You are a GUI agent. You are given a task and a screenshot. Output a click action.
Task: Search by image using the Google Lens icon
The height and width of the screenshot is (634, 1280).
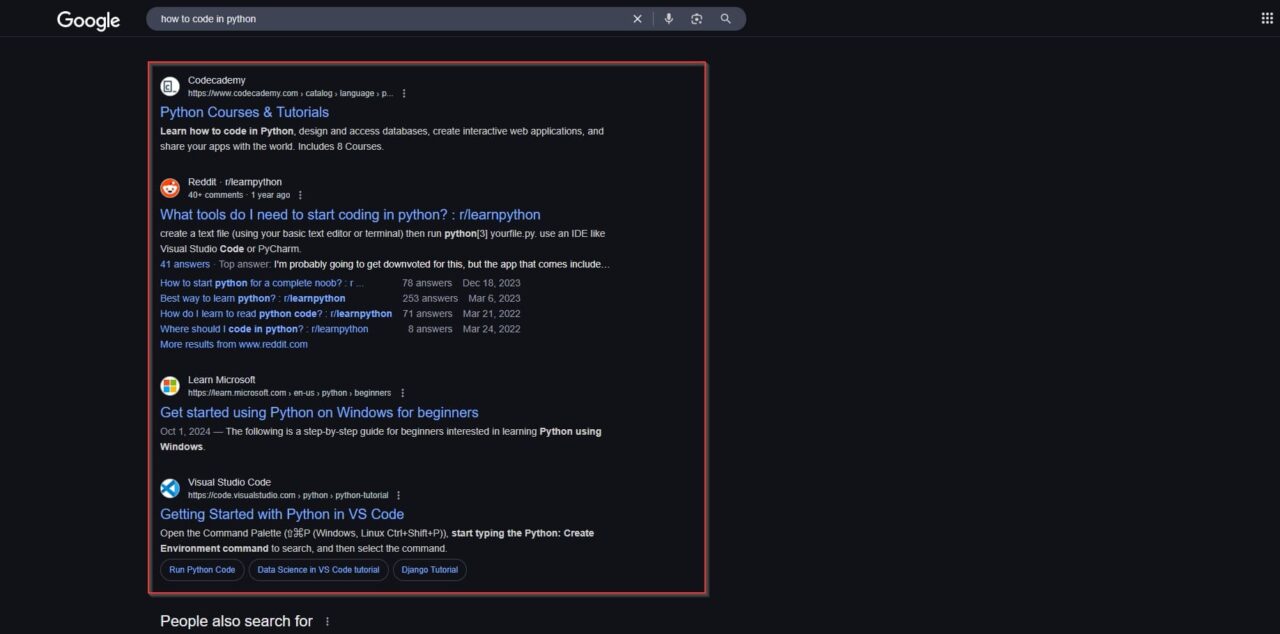tap(697, 18)
